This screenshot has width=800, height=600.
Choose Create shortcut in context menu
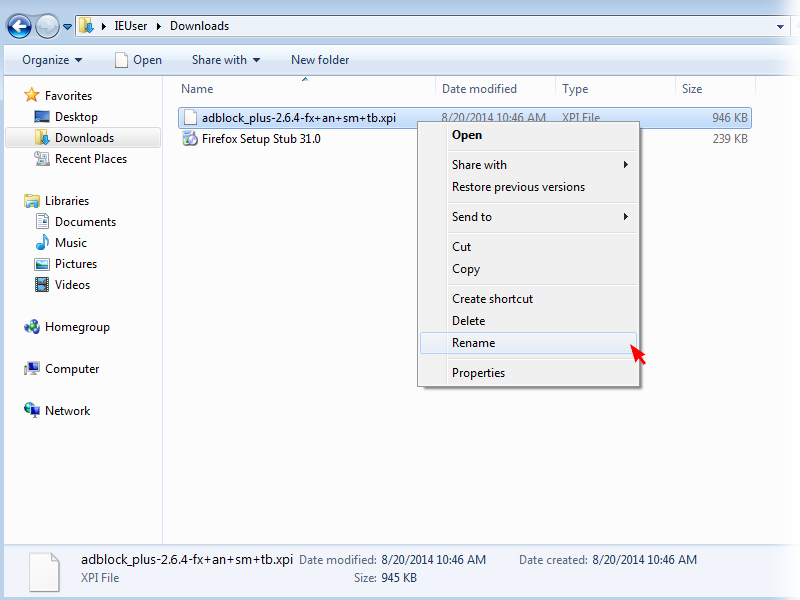click(x=528, y=299)
